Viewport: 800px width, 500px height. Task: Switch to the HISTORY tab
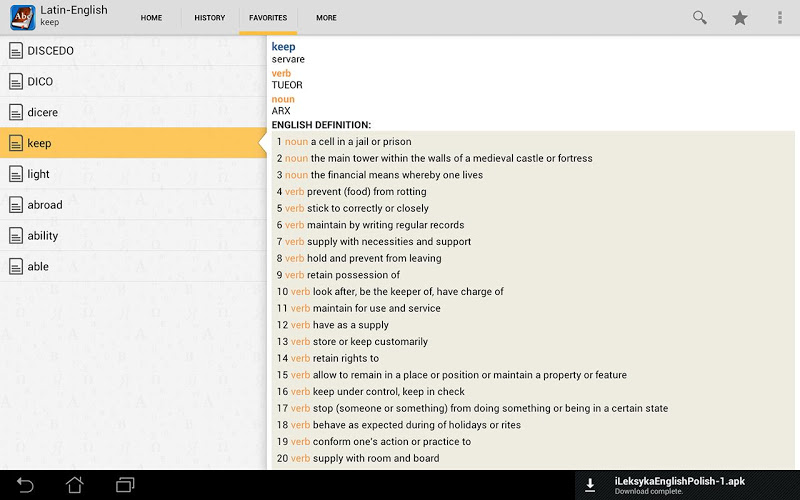[x=209, y=18]
